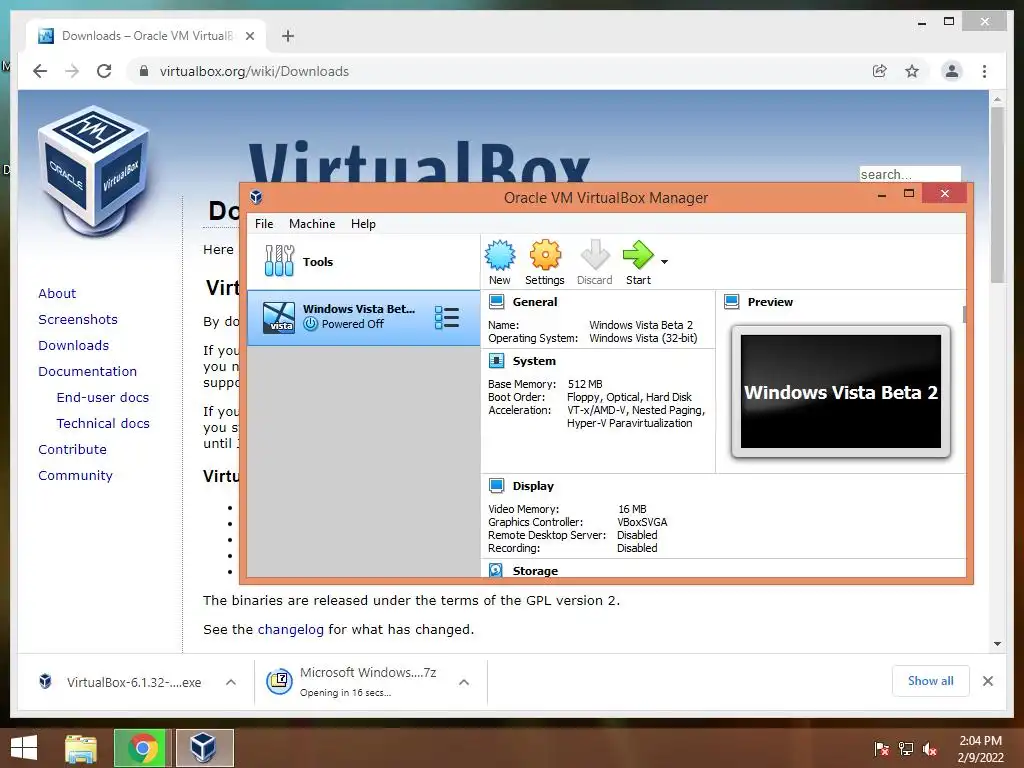
Task: Open File Explorer from the taskbar
Action: coord(81,748)
